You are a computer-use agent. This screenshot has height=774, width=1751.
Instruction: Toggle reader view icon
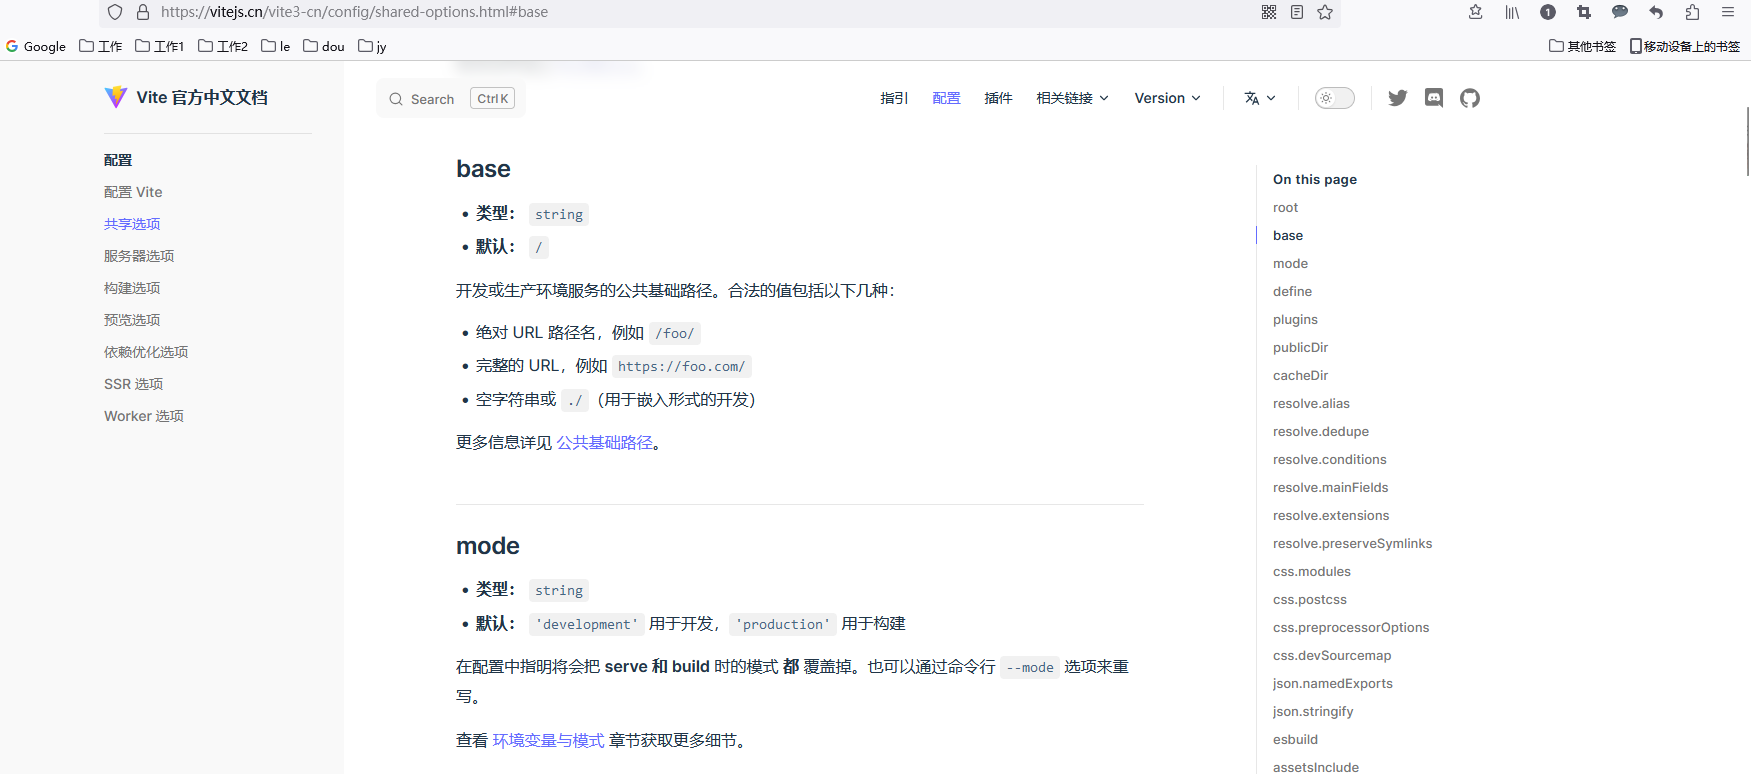(1297, 12)
